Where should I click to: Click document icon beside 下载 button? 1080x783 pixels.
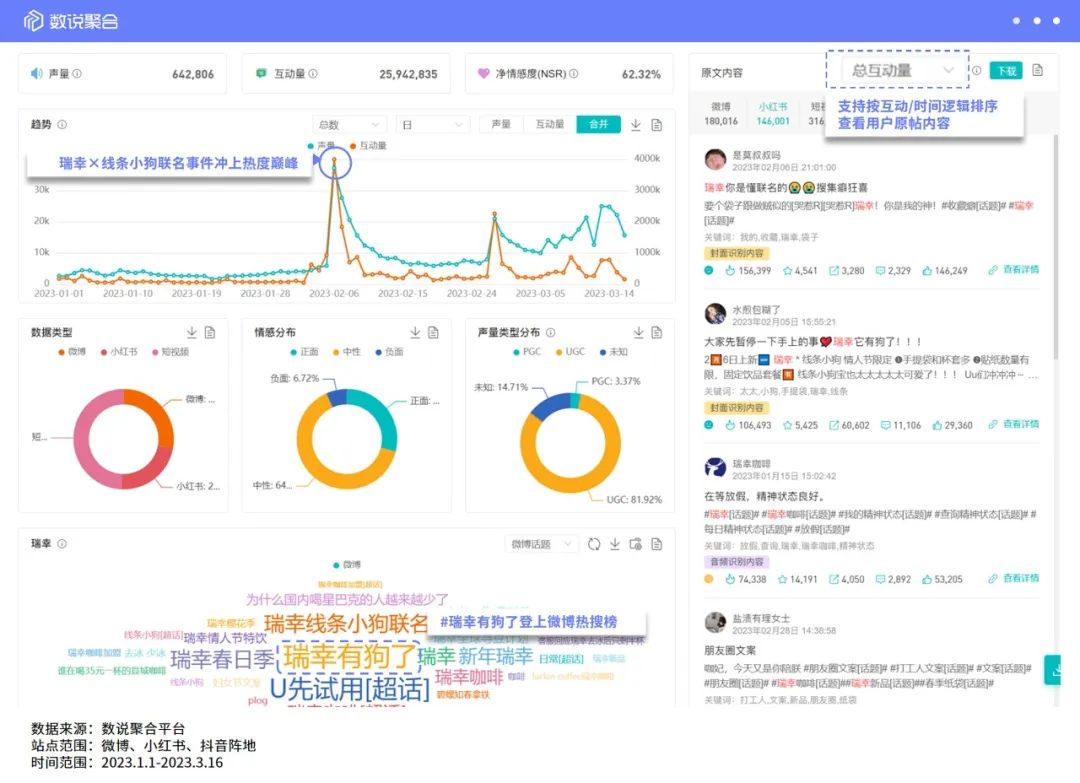(x=1038, y=70)
